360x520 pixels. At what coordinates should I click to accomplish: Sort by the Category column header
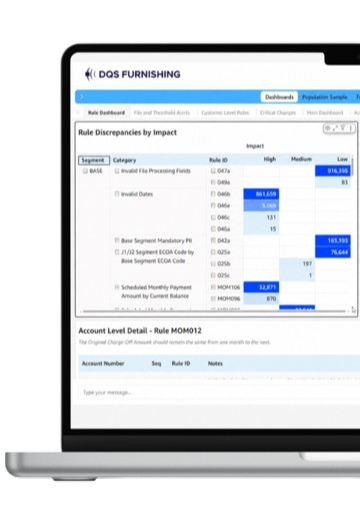(x=124, y=160)
